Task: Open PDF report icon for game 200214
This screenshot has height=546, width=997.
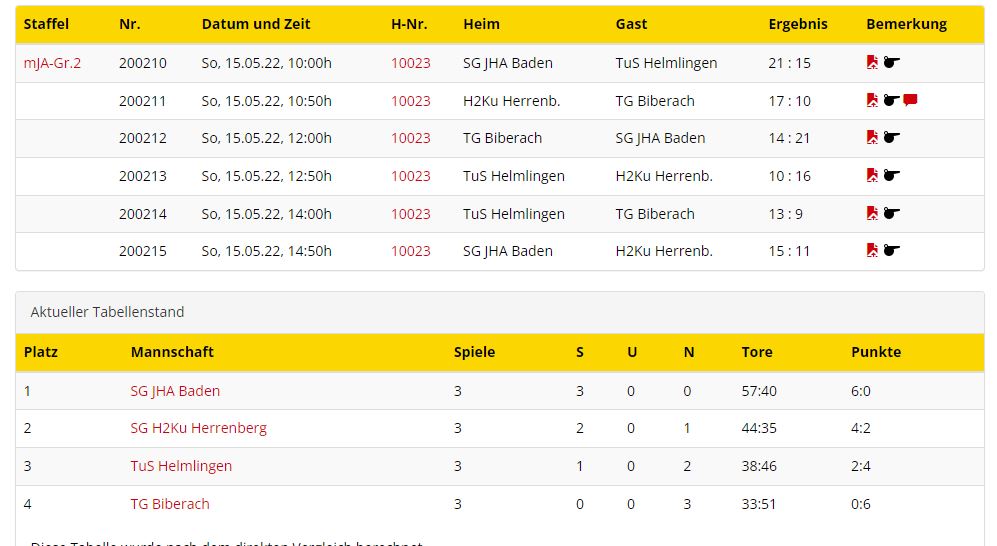Action: point(872,214)
